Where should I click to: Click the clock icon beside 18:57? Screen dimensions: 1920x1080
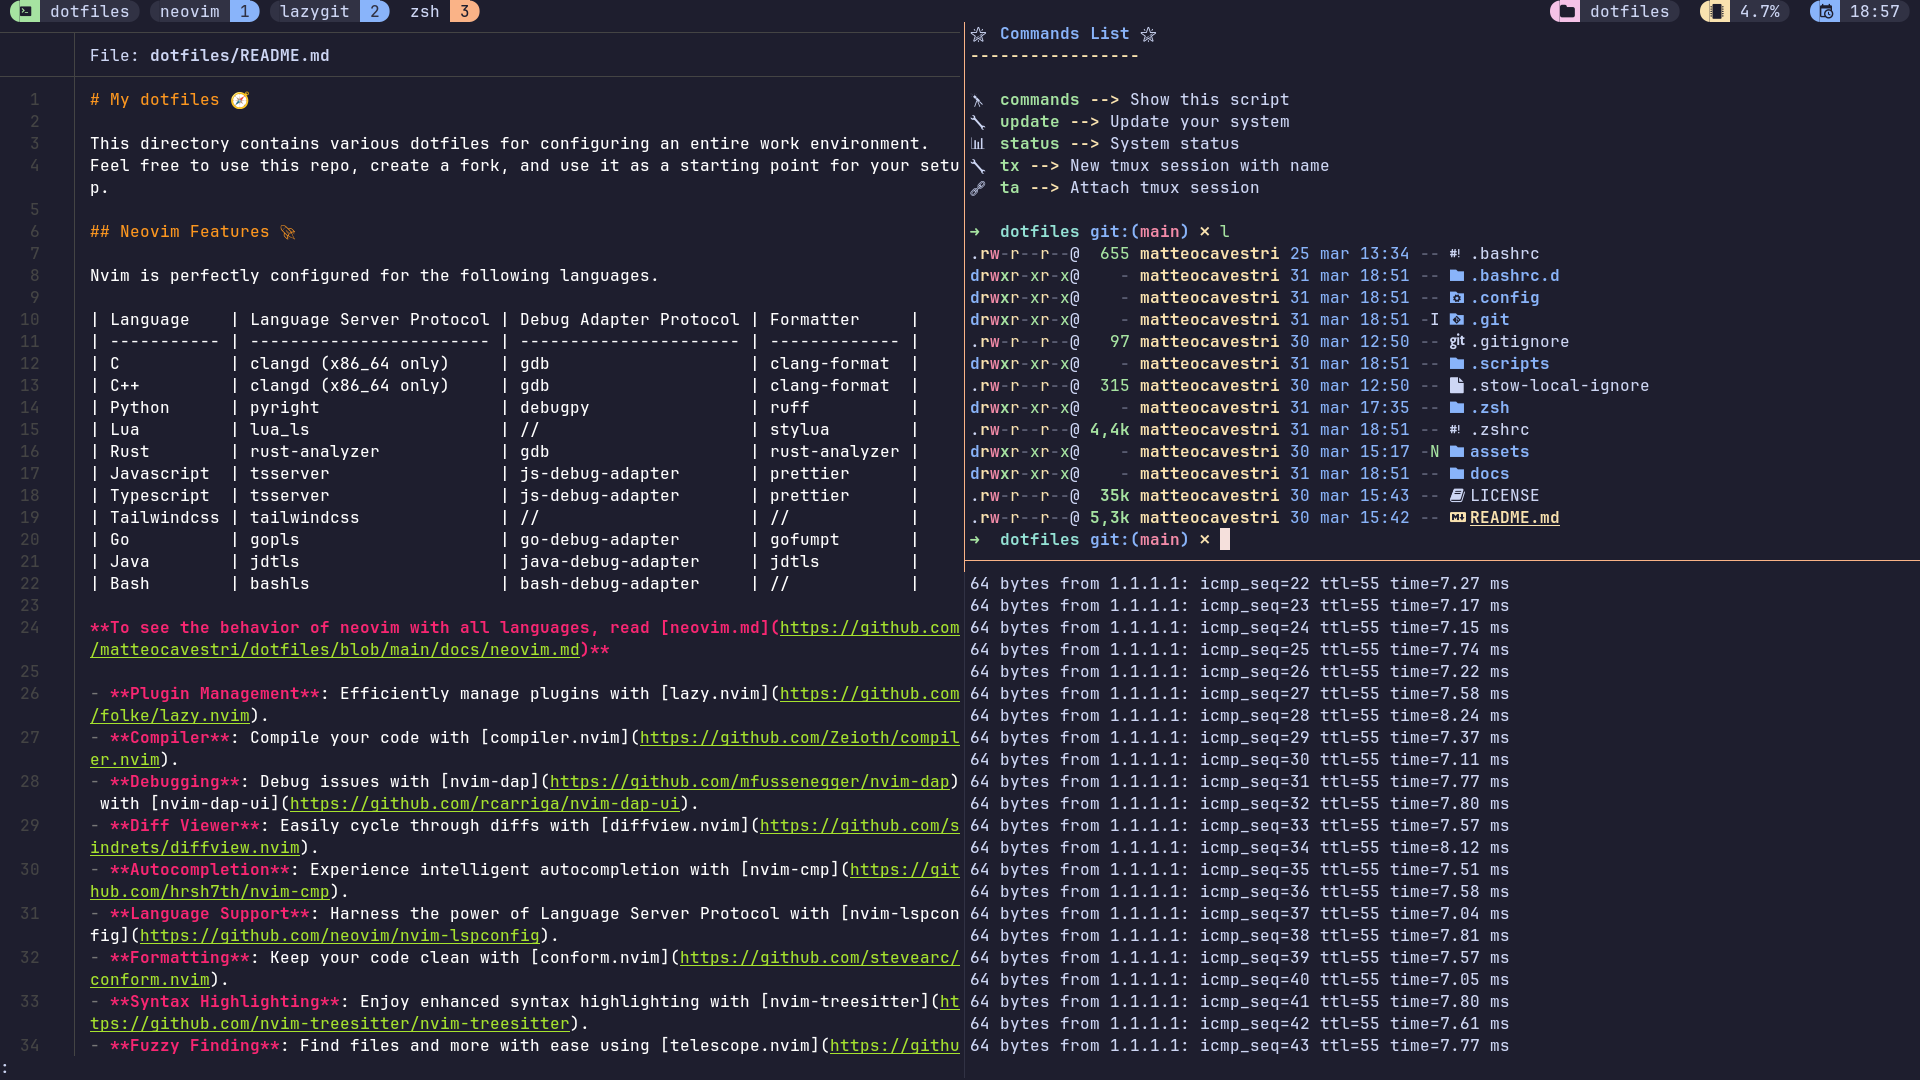[x=1826, y=12]
